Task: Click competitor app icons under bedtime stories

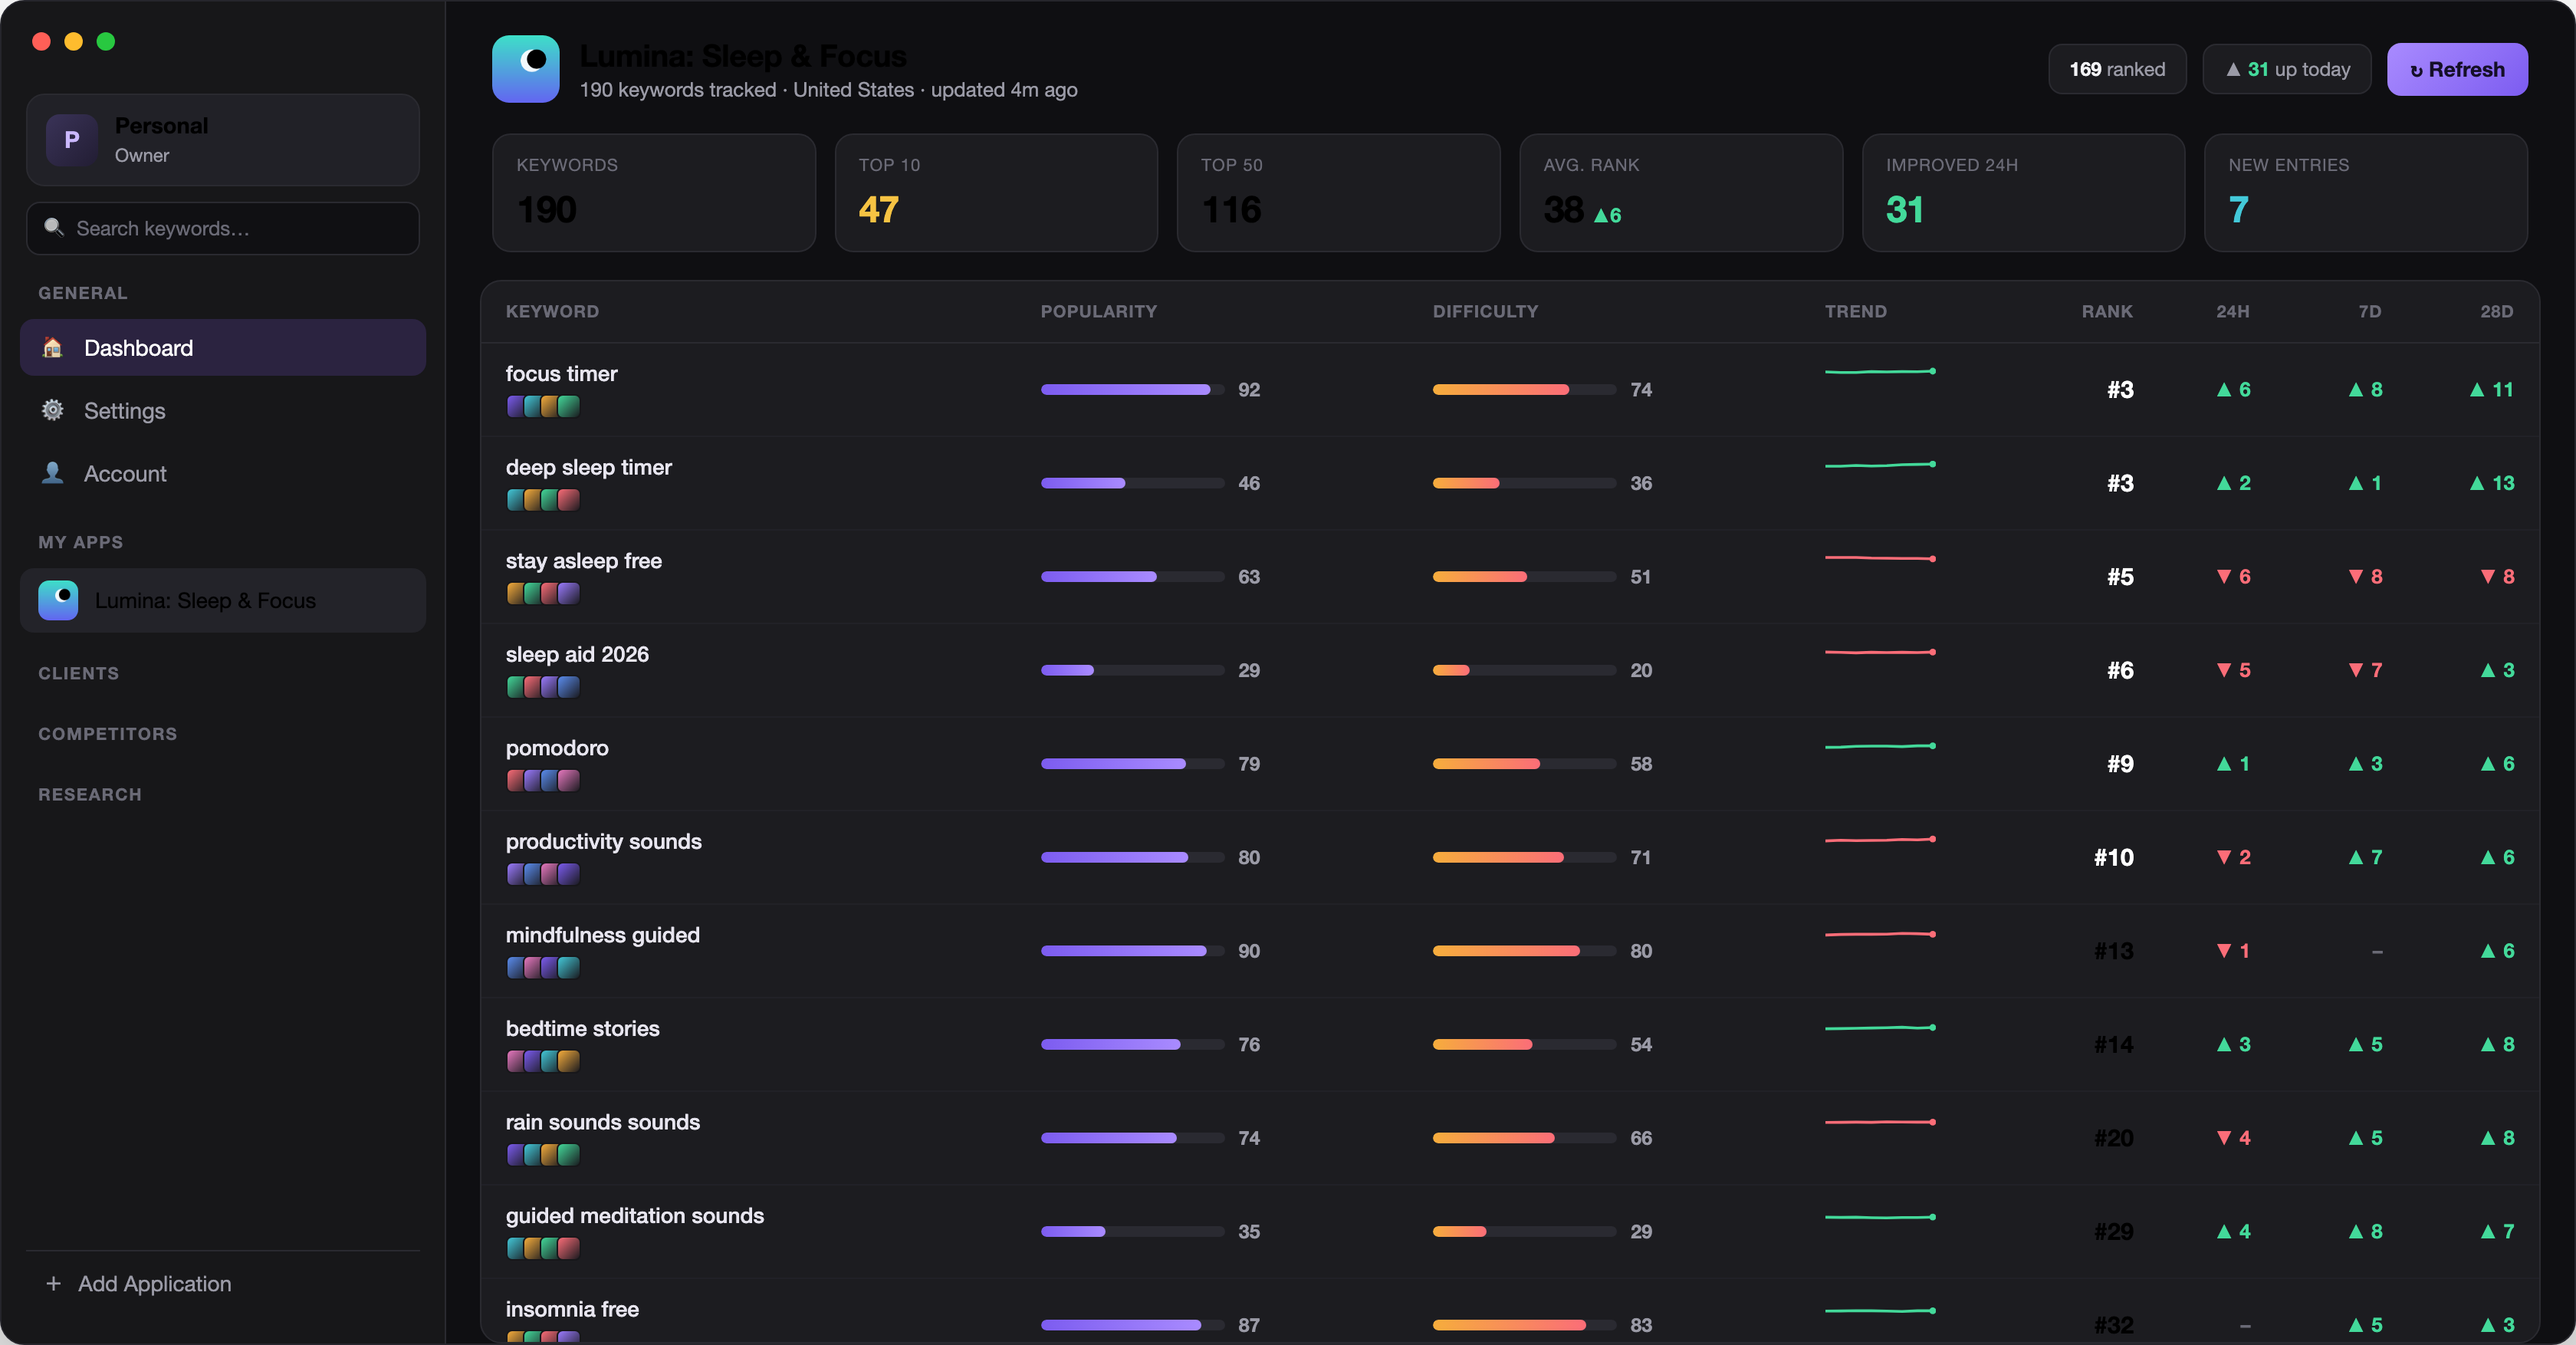Action: pos(543,1061)
